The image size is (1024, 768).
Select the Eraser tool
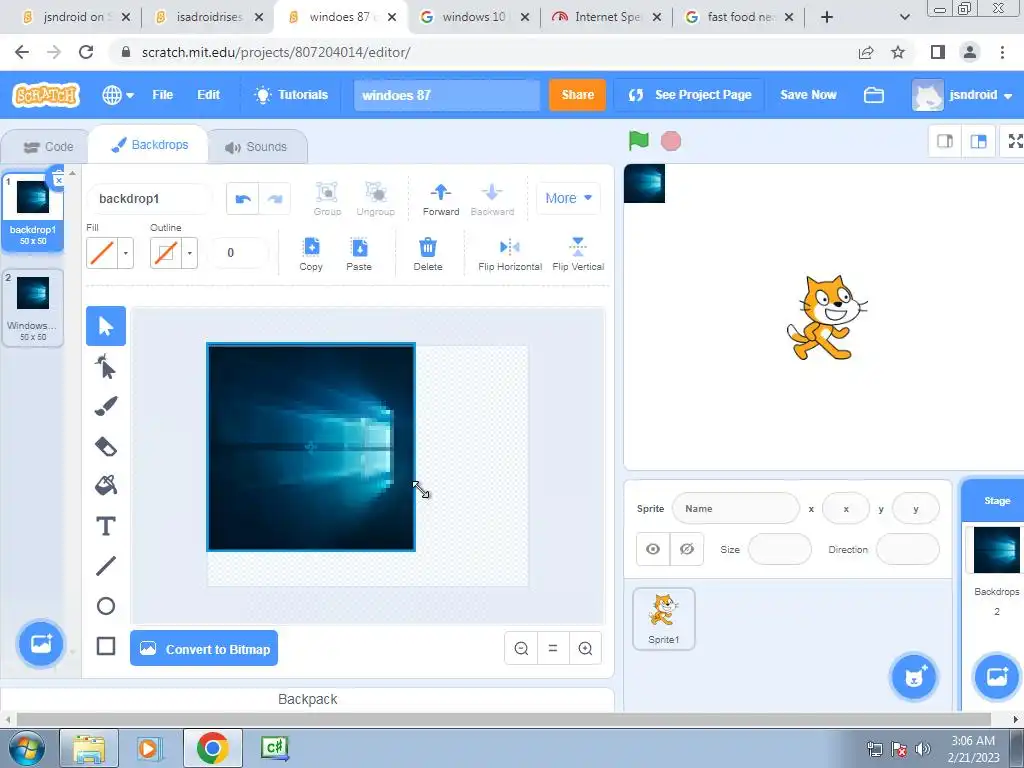point(106,447)
